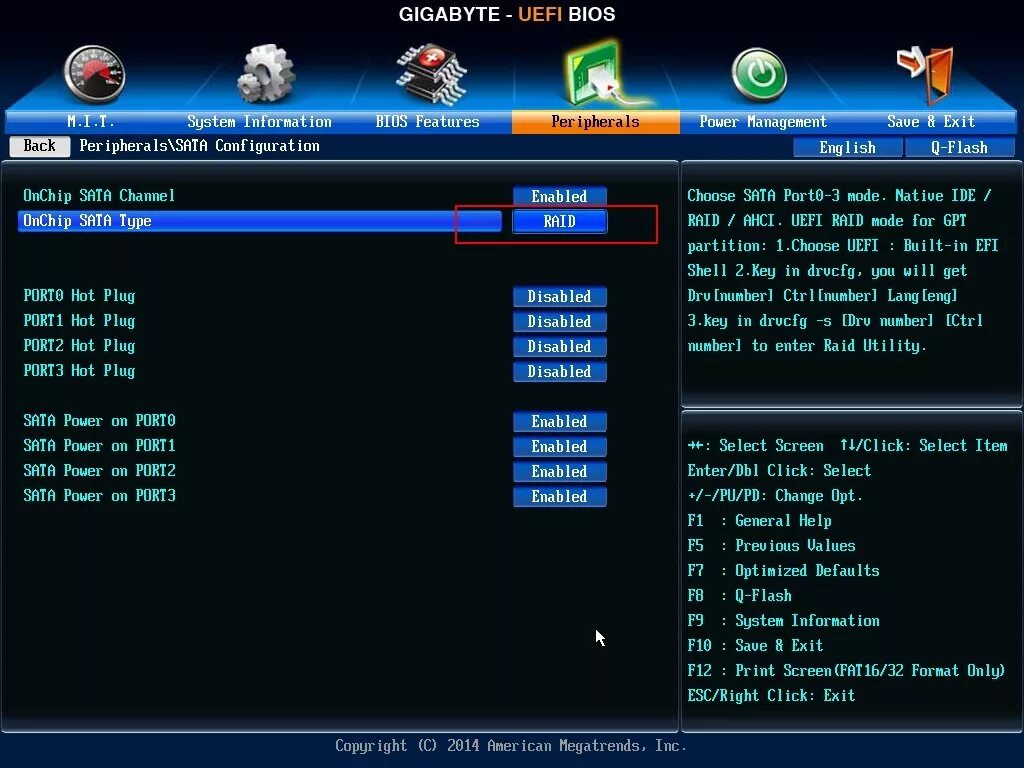The width and height of the screenshot is (1024, 768).
Task: Select the SATA Power on PORT3 label
Action: (99, 496)
